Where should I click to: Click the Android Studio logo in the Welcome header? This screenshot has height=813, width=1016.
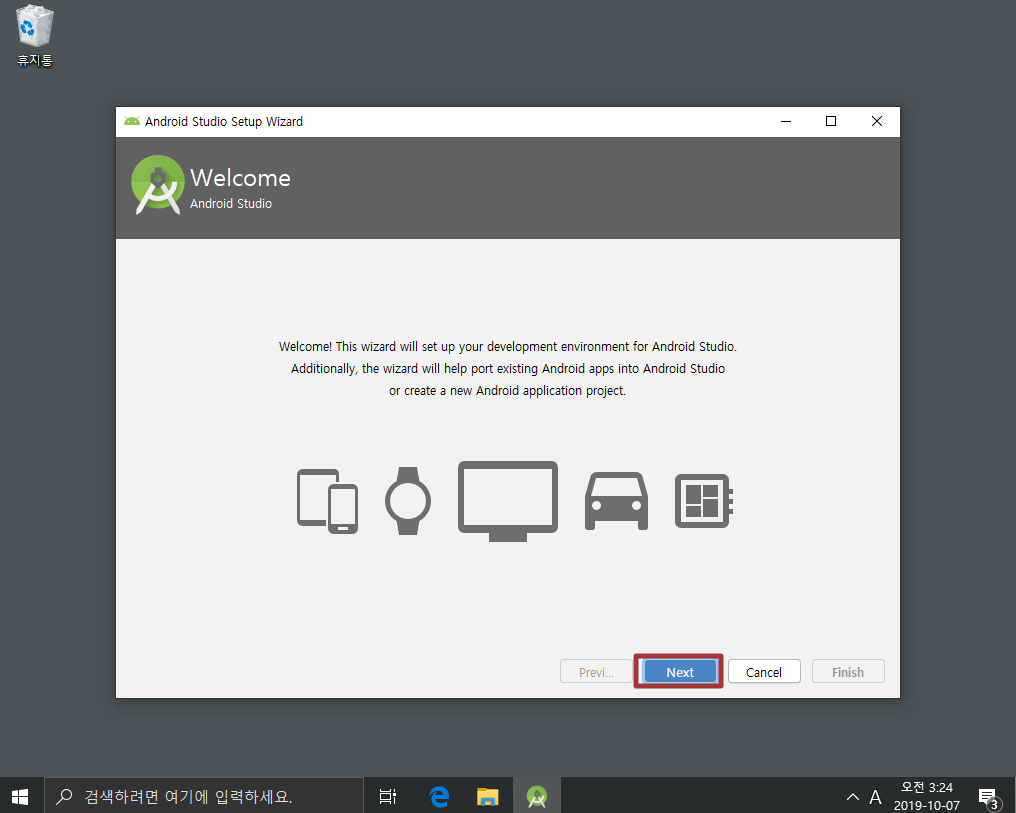click(157, 185)
